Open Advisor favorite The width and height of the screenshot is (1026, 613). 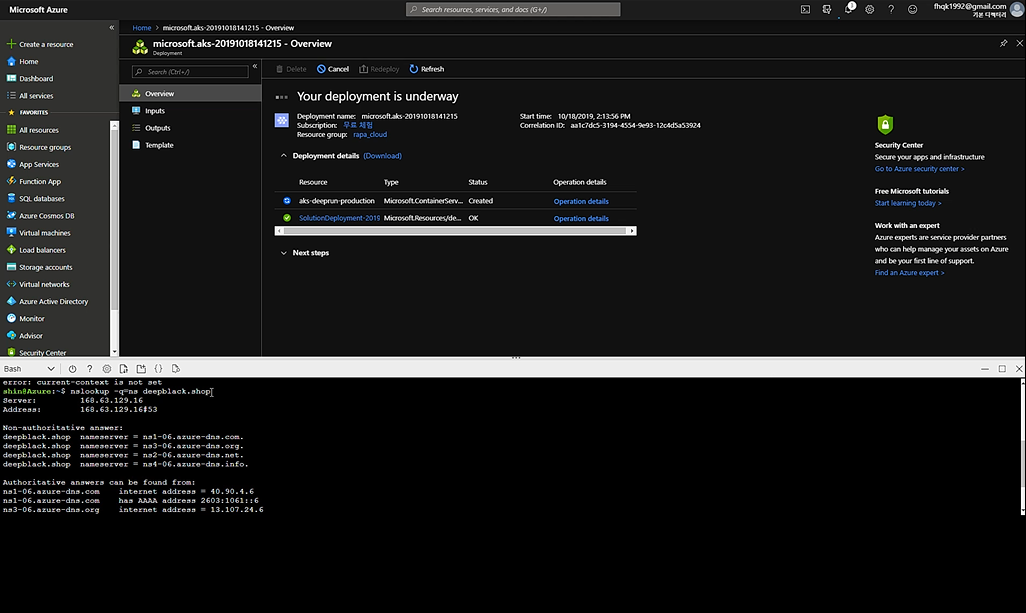coord(25,336)
